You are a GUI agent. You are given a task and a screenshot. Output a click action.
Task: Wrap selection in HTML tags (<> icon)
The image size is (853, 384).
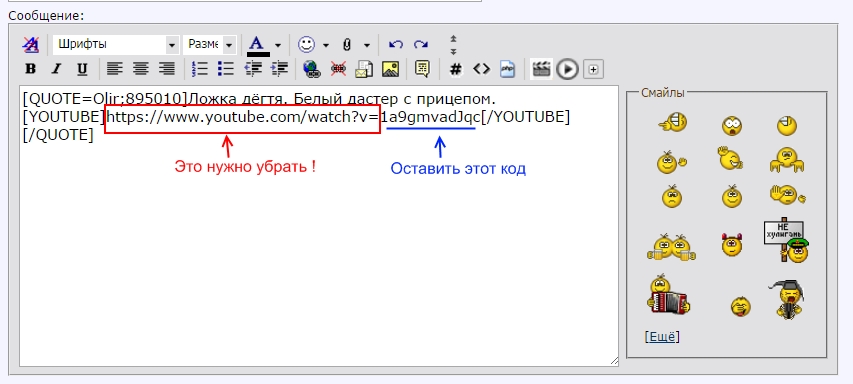pos(481,69)
